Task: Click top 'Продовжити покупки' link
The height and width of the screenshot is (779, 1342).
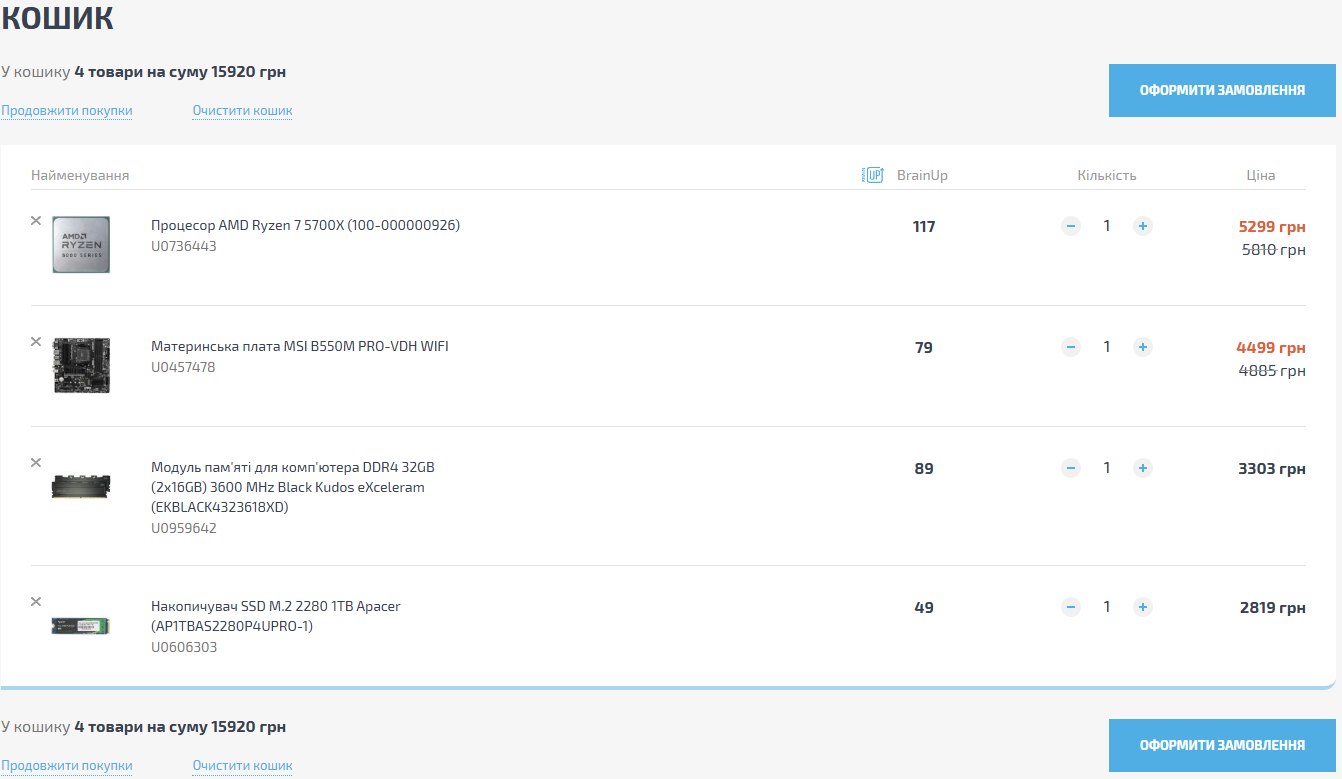Action: click(67, 111)
